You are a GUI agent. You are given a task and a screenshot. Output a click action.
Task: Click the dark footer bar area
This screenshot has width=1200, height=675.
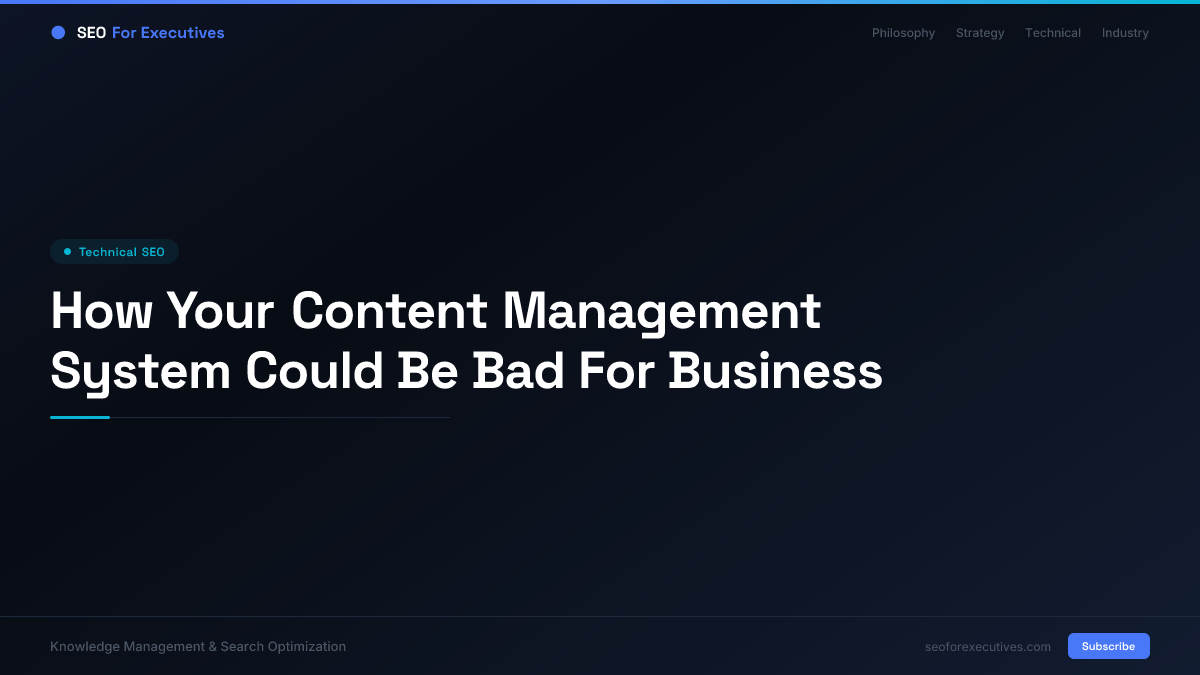600,646
